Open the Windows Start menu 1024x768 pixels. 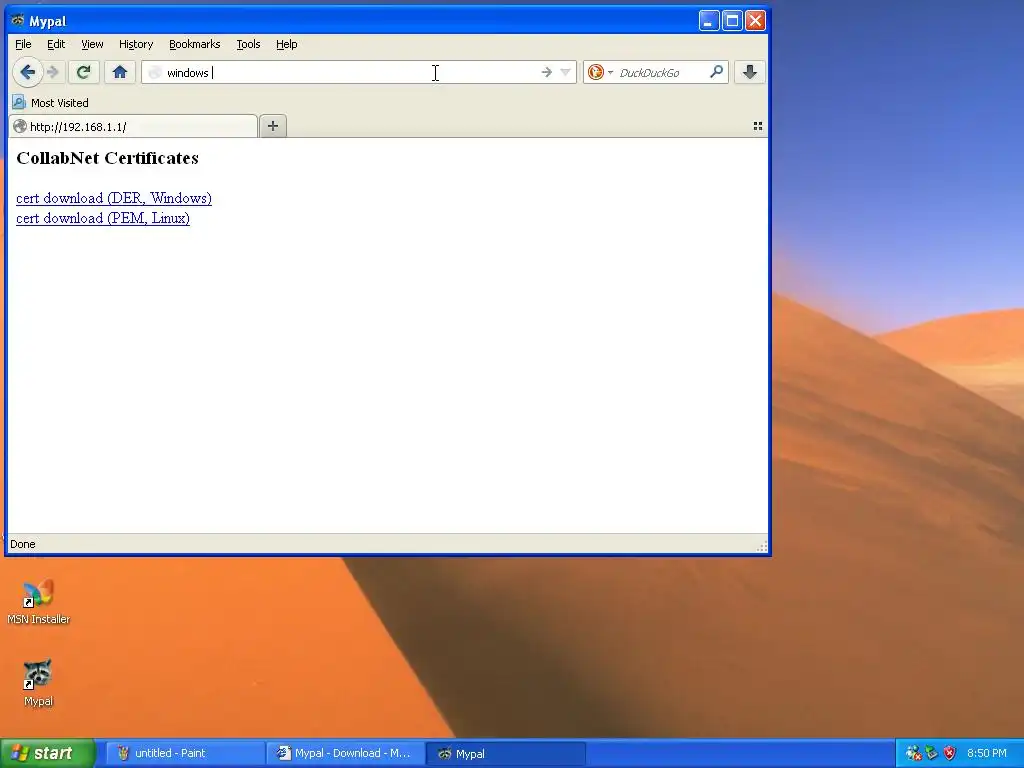(x=47, y=753)
